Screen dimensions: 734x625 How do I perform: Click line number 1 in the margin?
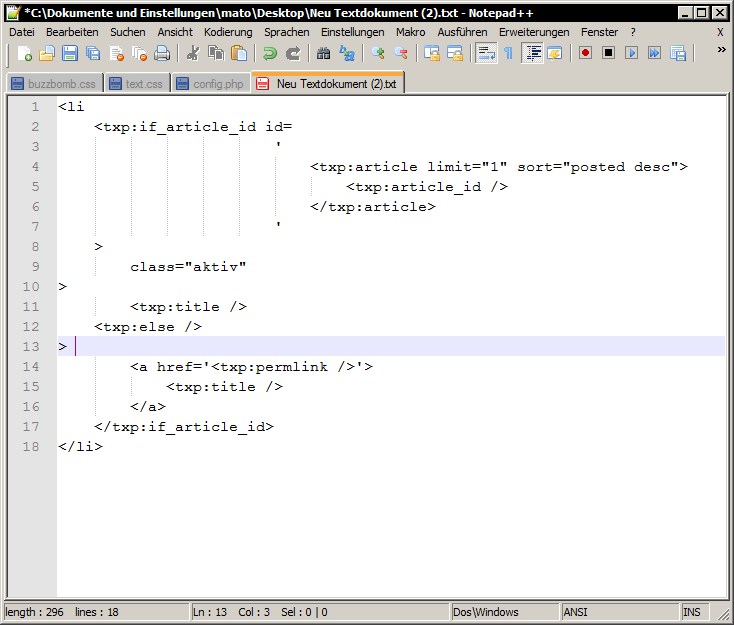tap(36, 107)
